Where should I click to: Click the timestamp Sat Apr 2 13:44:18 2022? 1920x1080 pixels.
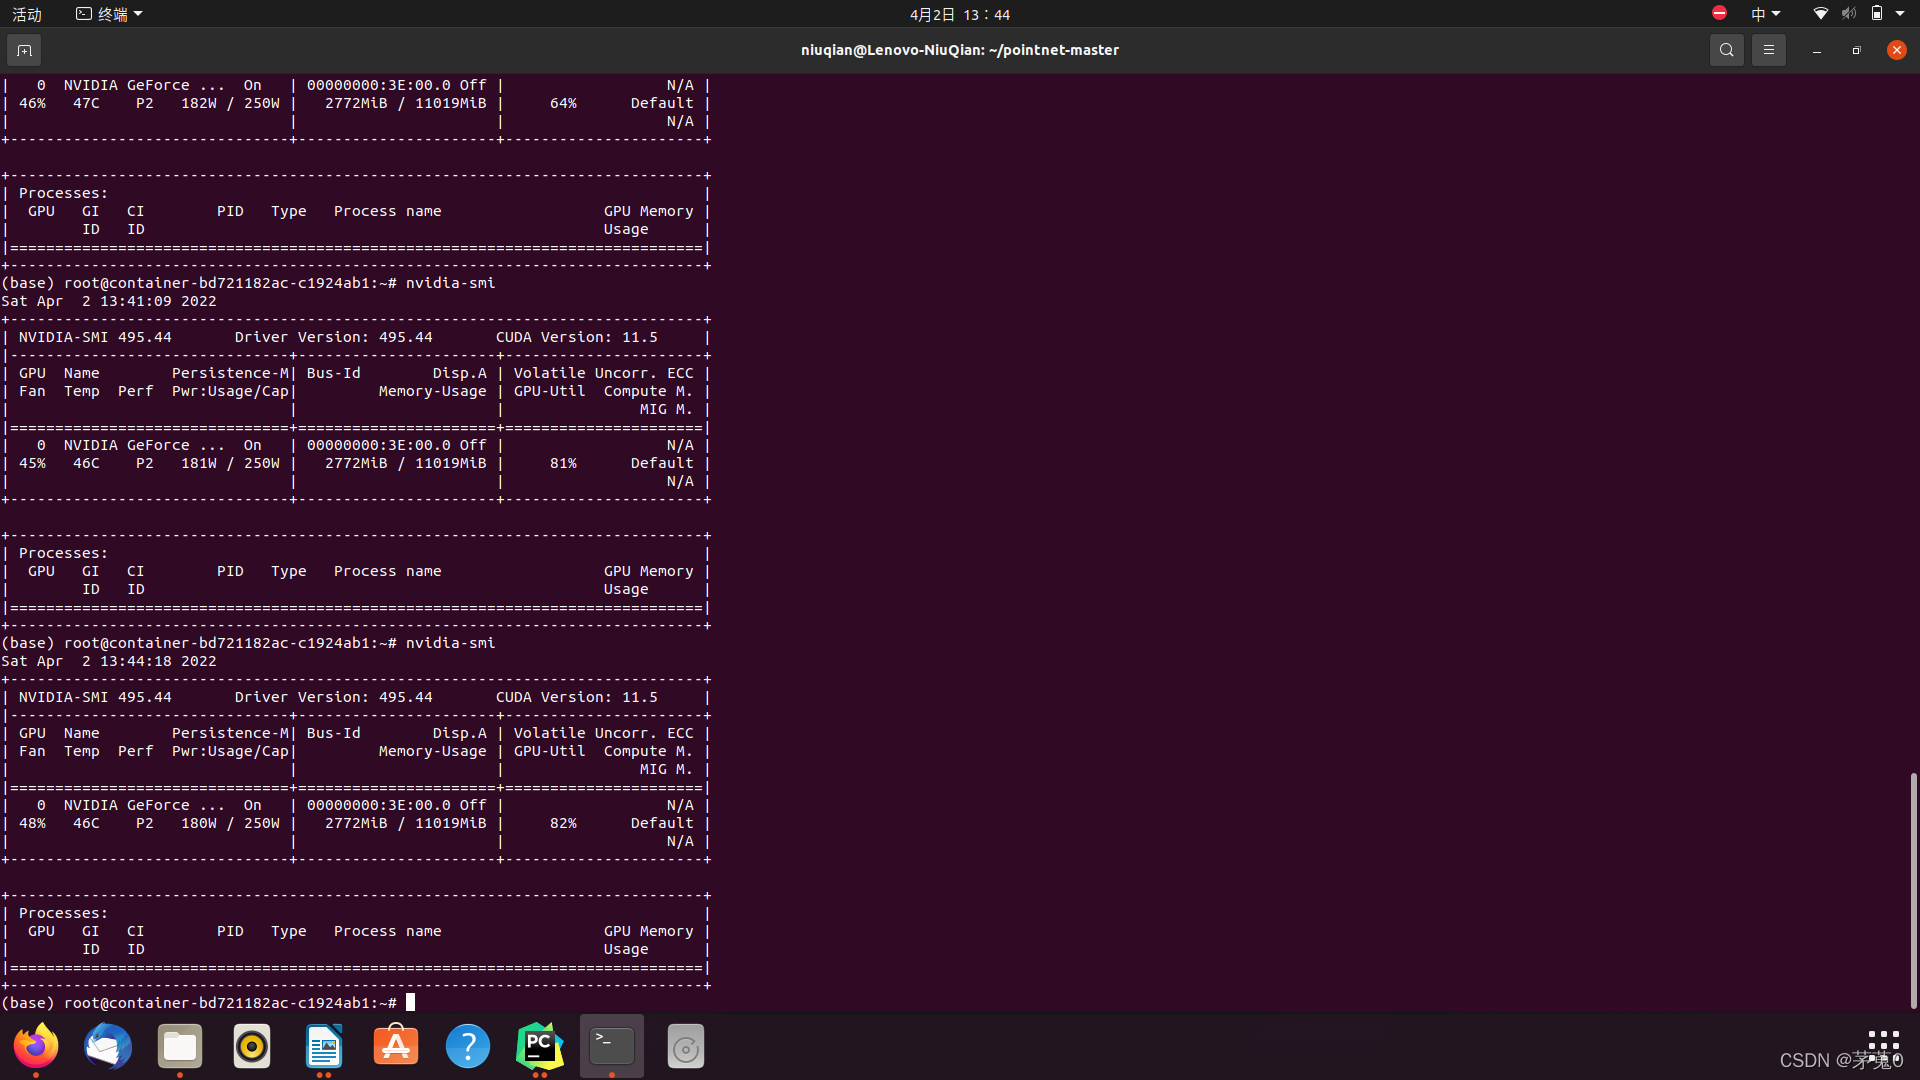click(109, 661)
